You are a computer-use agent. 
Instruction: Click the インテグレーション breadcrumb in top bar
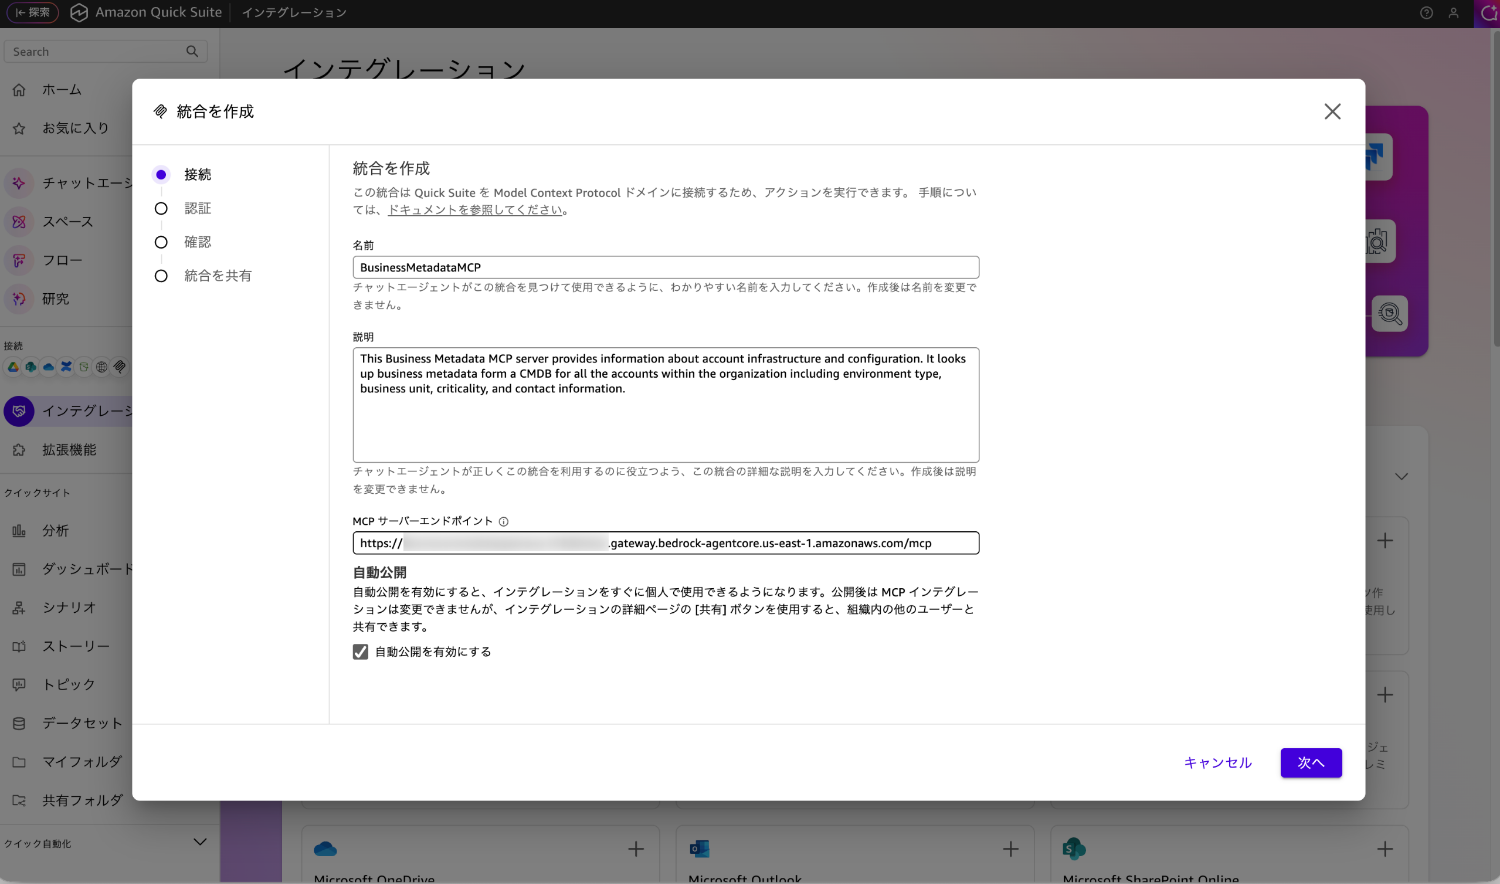(x=294, y=13)
